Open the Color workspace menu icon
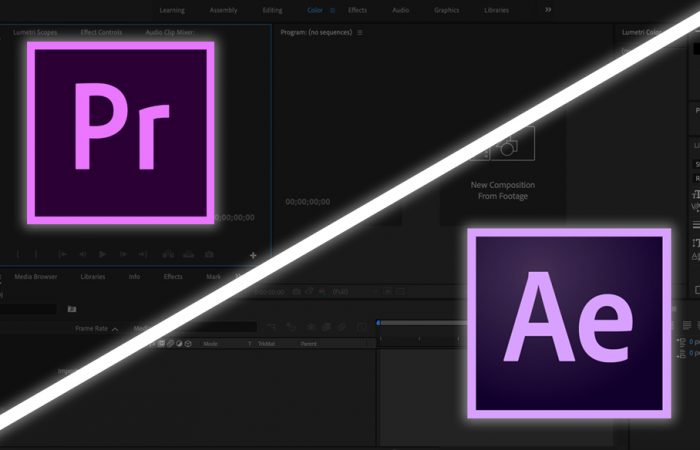Viewport: 700px width, 450px height. (333, 10)
